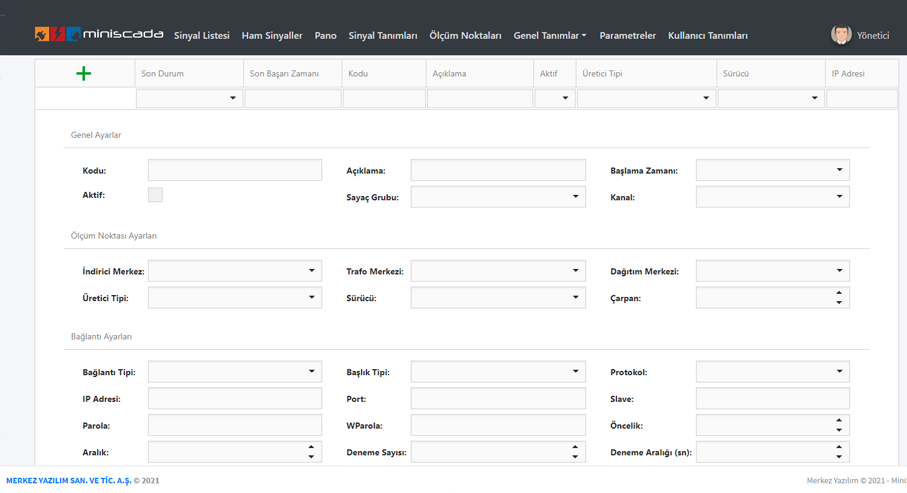The width and height of the screenshot is (907, 493).
Task: Decrease the Öncelik value with down arrow
Action: [x=839, y=430]
